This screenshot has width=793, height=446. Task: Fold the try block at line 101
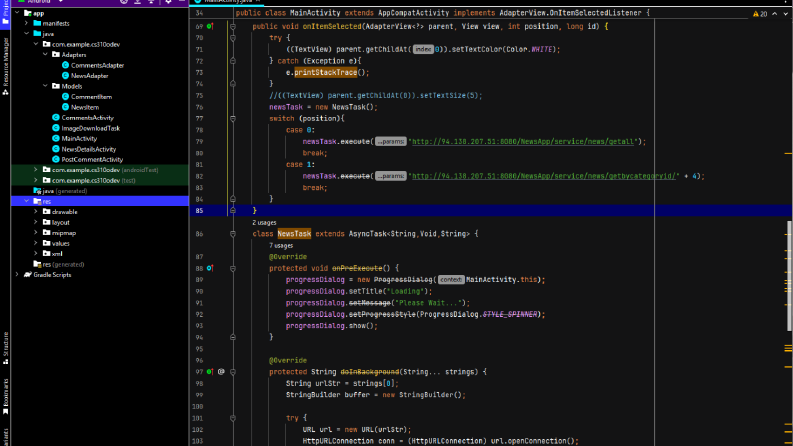[x=233, y=418]
